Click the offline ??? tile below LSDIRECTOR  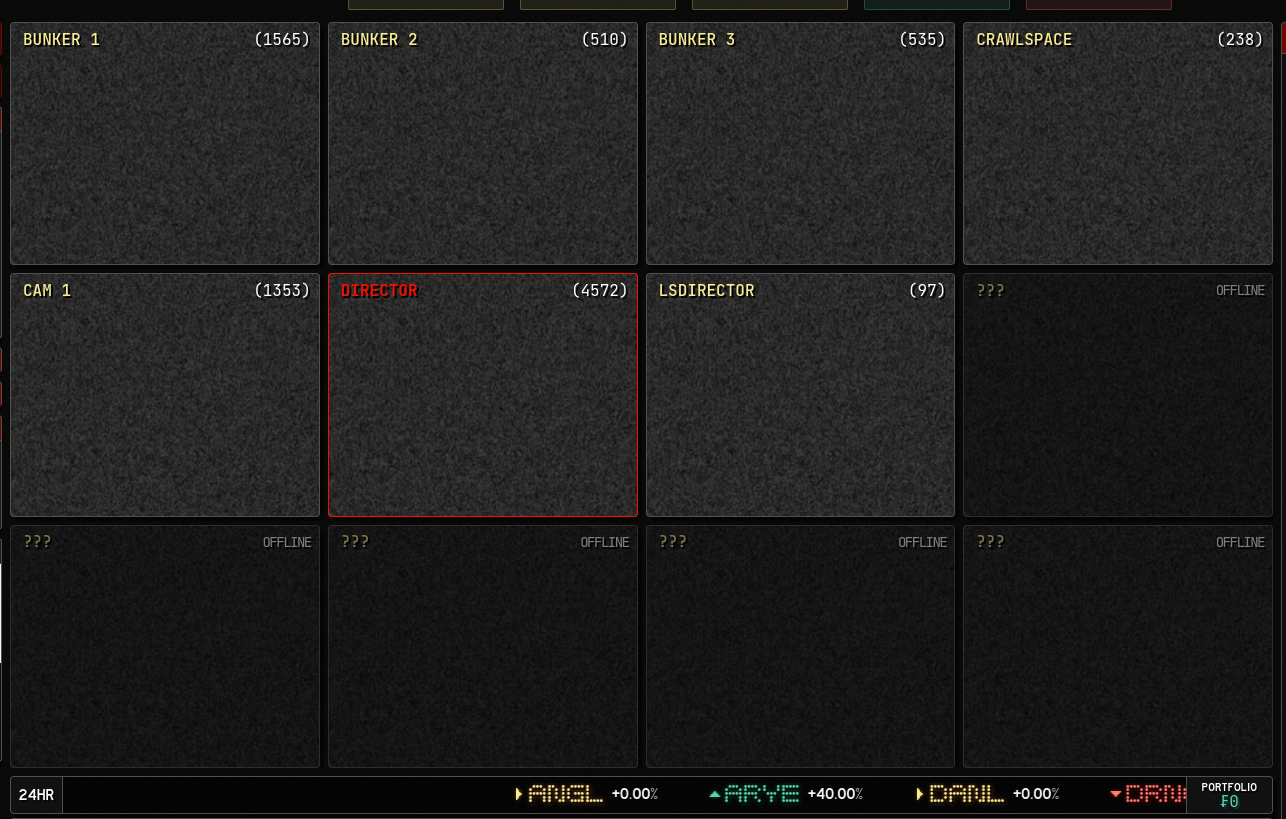800,646
